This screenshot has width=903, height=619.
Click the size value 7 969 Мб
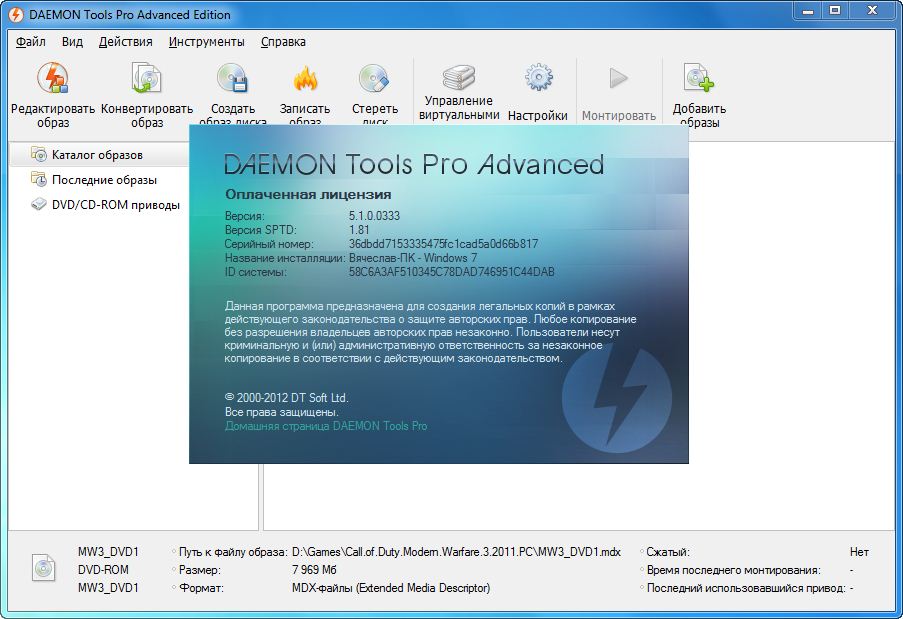coord(314,570)
